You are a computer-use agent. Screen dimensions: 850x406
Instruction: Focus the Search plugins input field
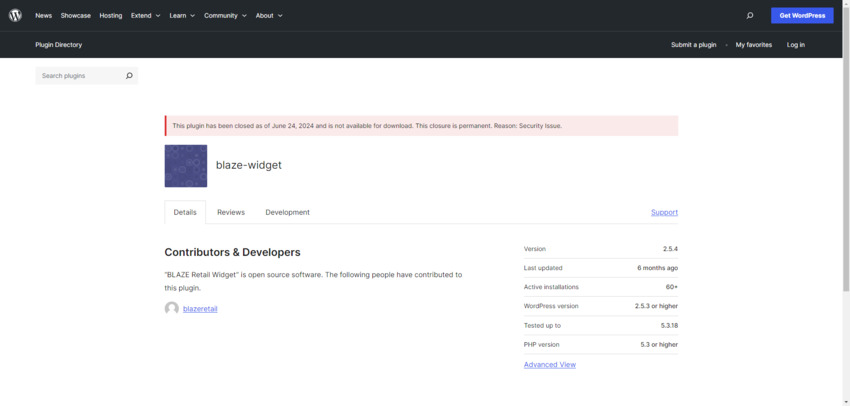click(78, 76)
